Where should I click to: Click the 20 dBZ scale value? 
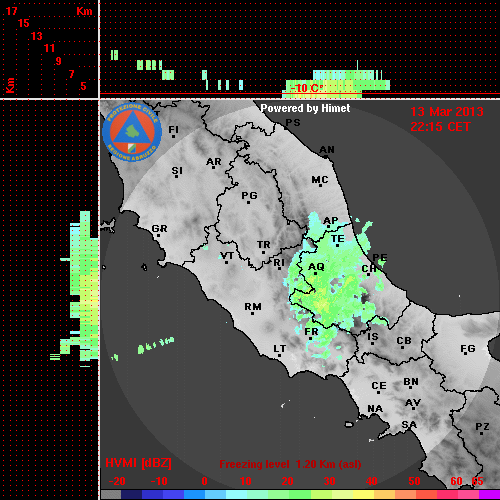point(287,481)
